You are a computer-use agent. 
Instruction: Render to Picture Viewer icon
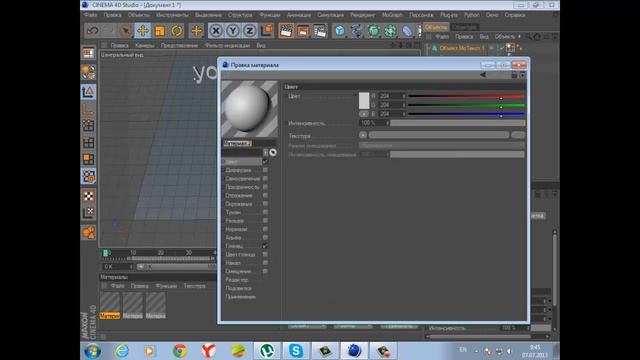click(303, 31)
